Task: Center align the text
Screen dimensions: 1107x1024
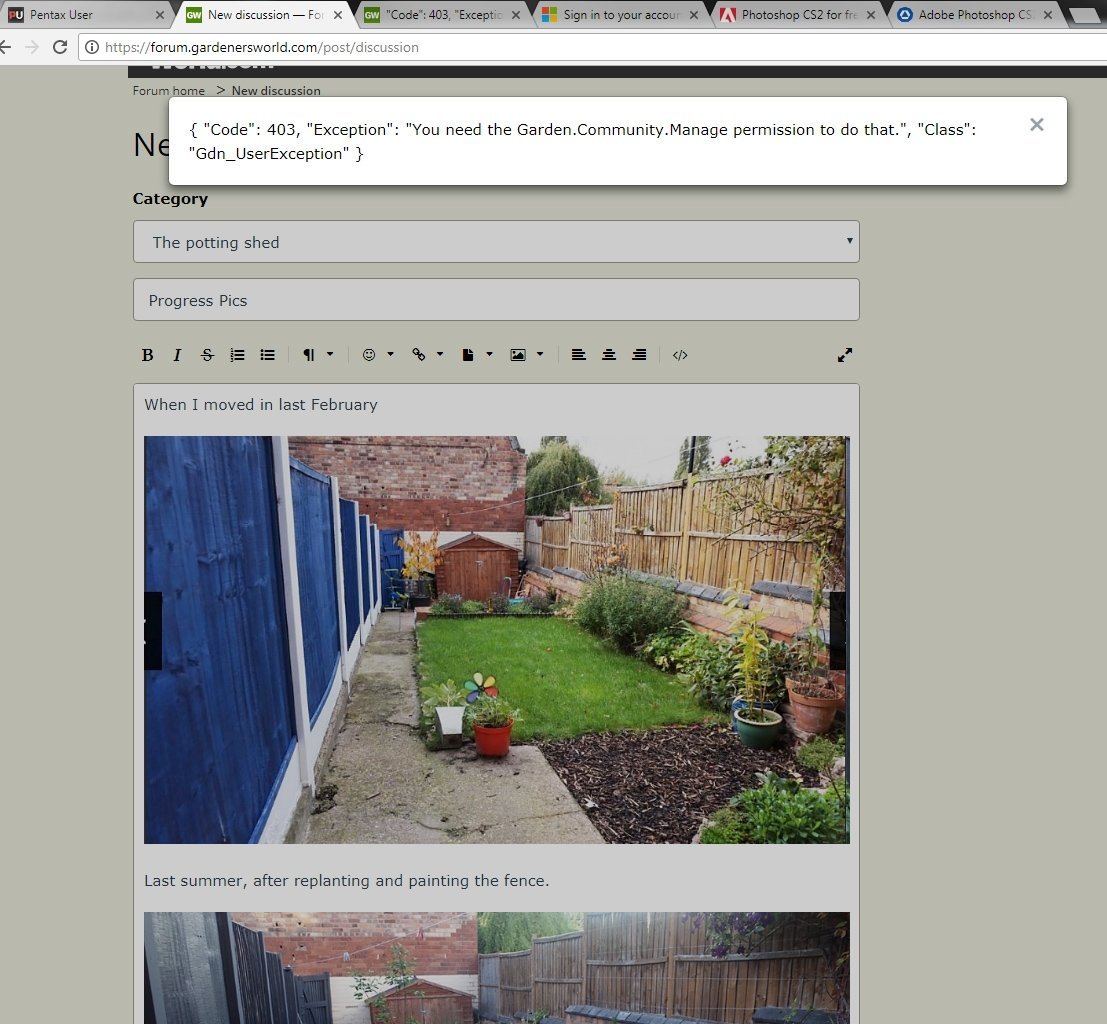Action: [x=609, y=355]
